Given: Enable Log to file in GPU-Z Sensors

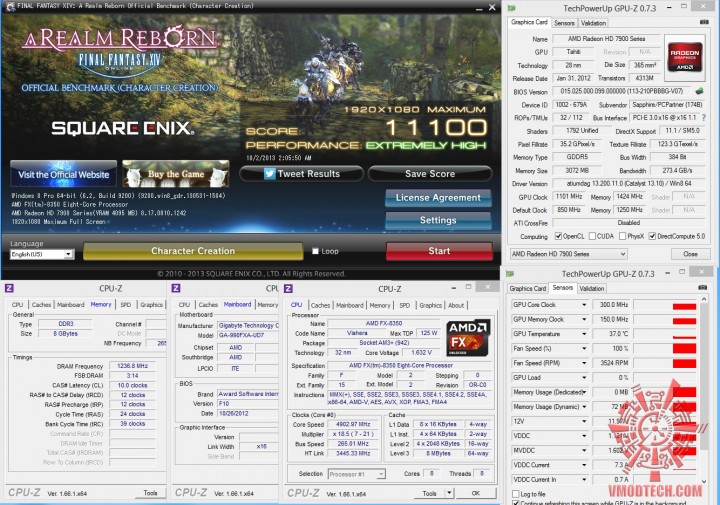Looking at the screenshot, I should pyautogui.click(x=515, y=494).
